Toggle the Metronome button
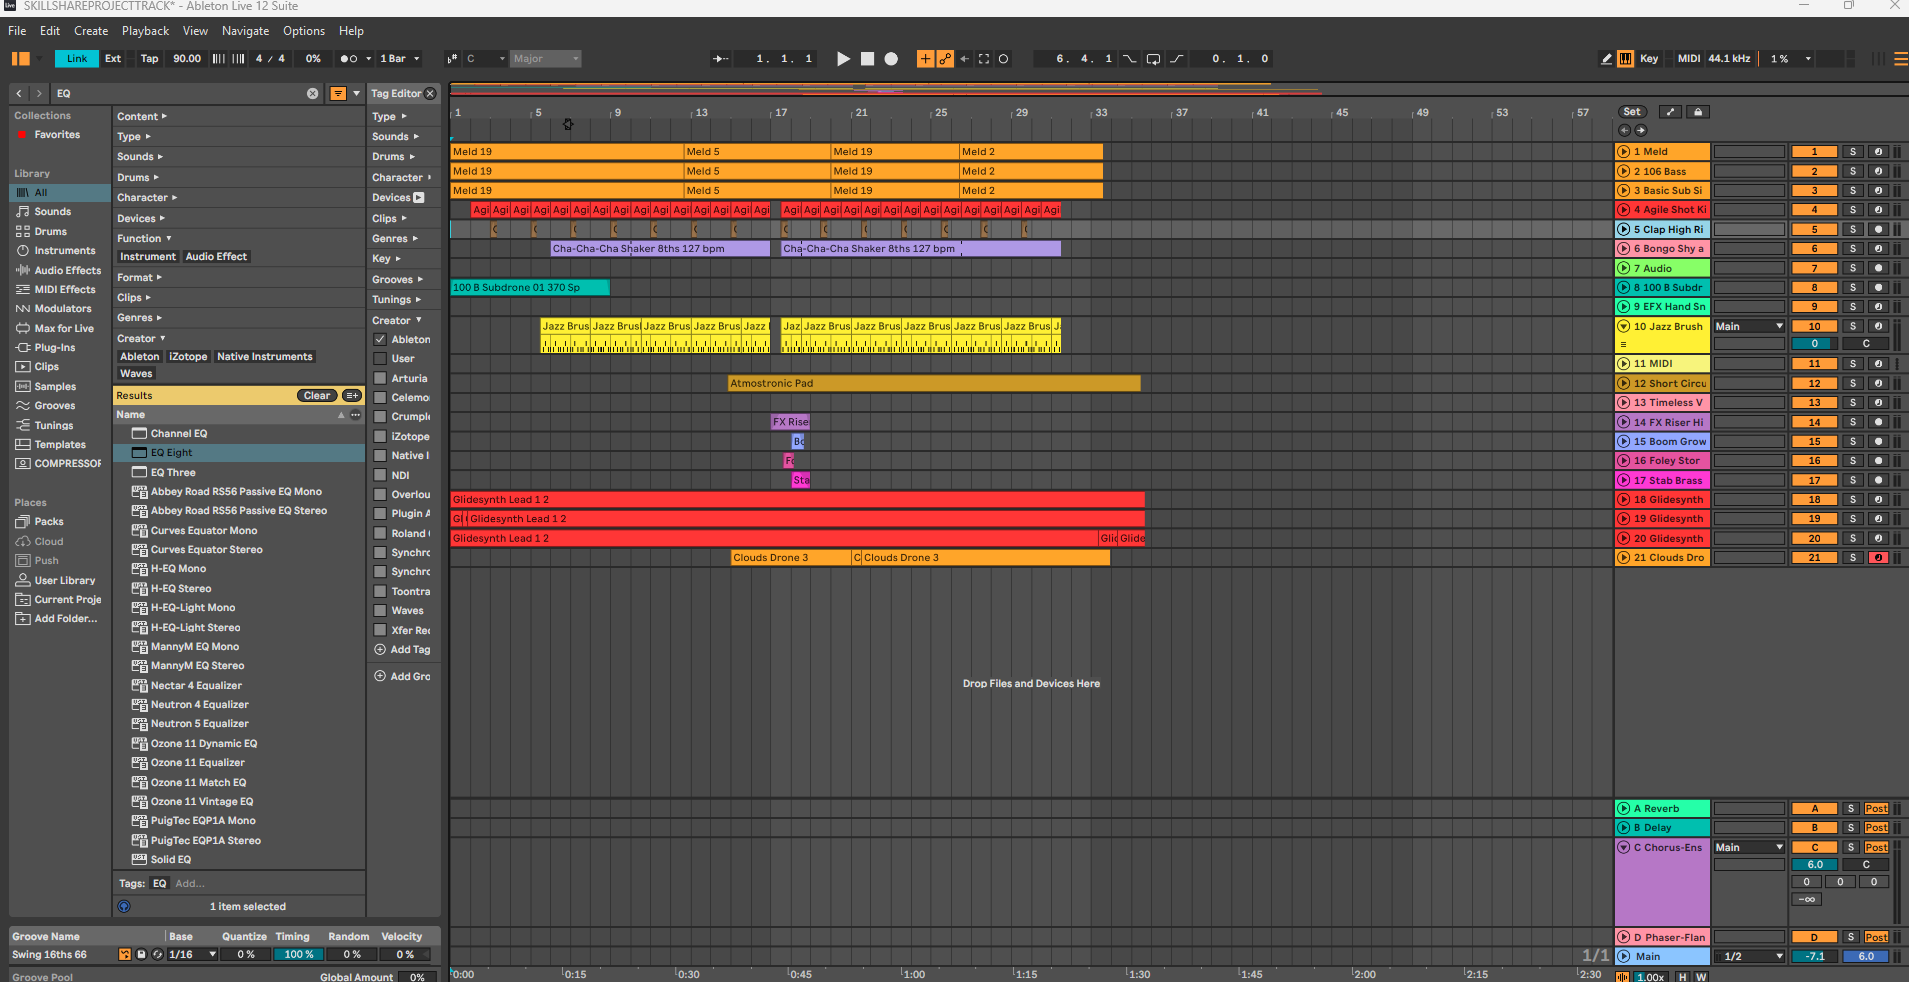Screen dimensions: 1909x982 point(352,59)
